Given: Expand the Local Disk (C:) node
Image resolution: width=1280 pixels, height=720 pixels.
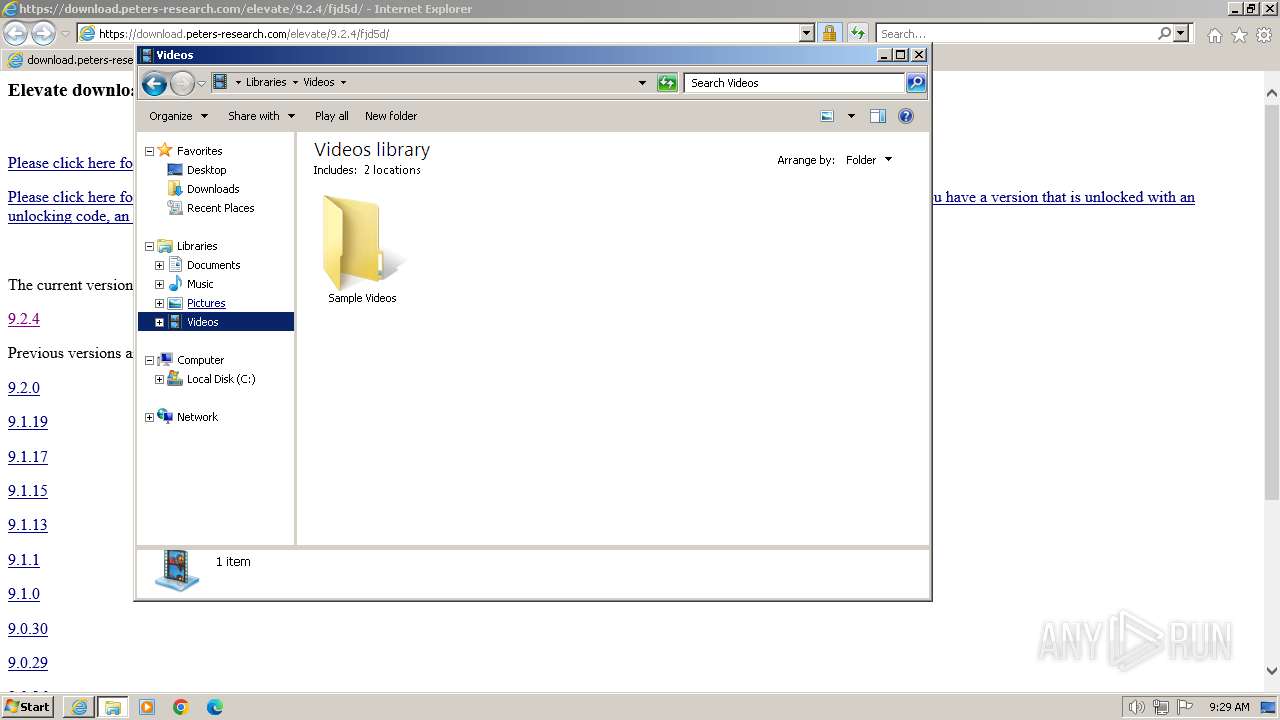Looking at the screenshot, I should tap(159, 380).
